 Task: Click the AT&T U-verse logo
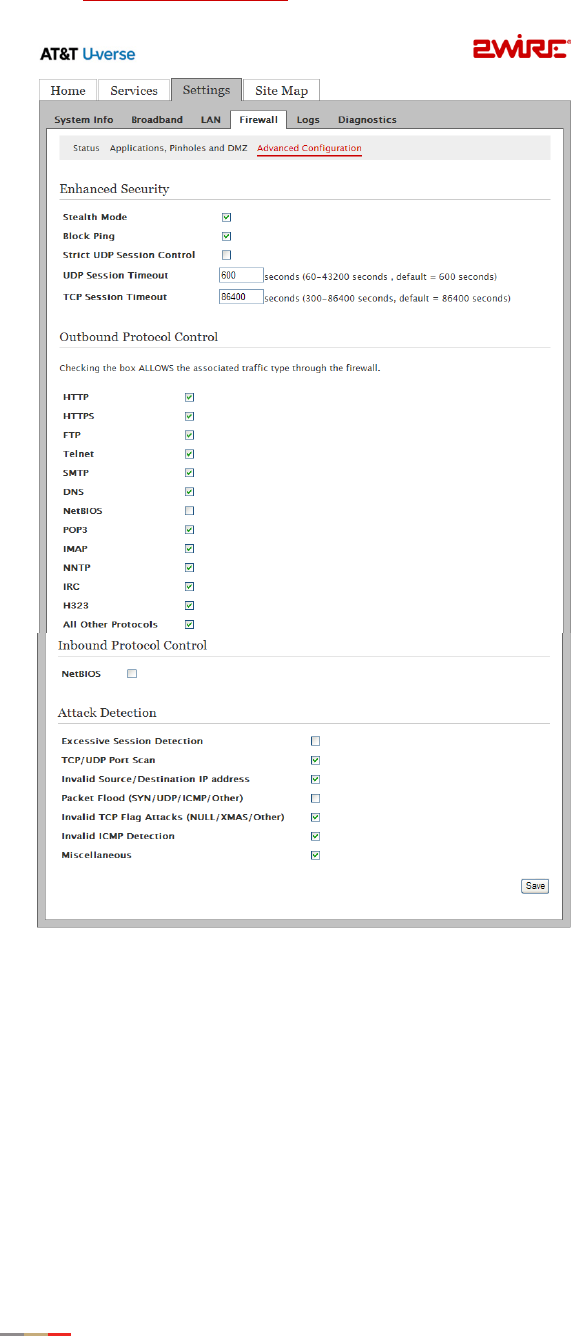(x=88, y=53)
